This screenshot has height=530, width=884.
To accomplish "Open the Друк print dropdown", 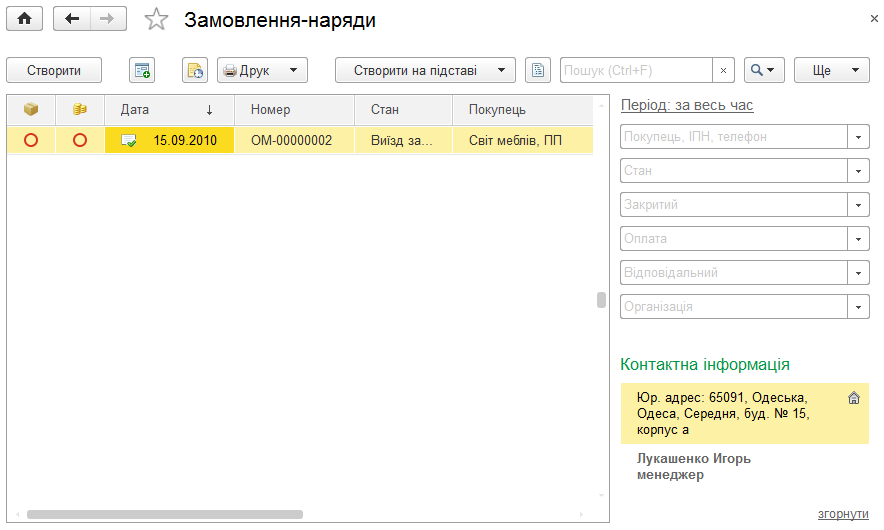I will click(262, 70).
